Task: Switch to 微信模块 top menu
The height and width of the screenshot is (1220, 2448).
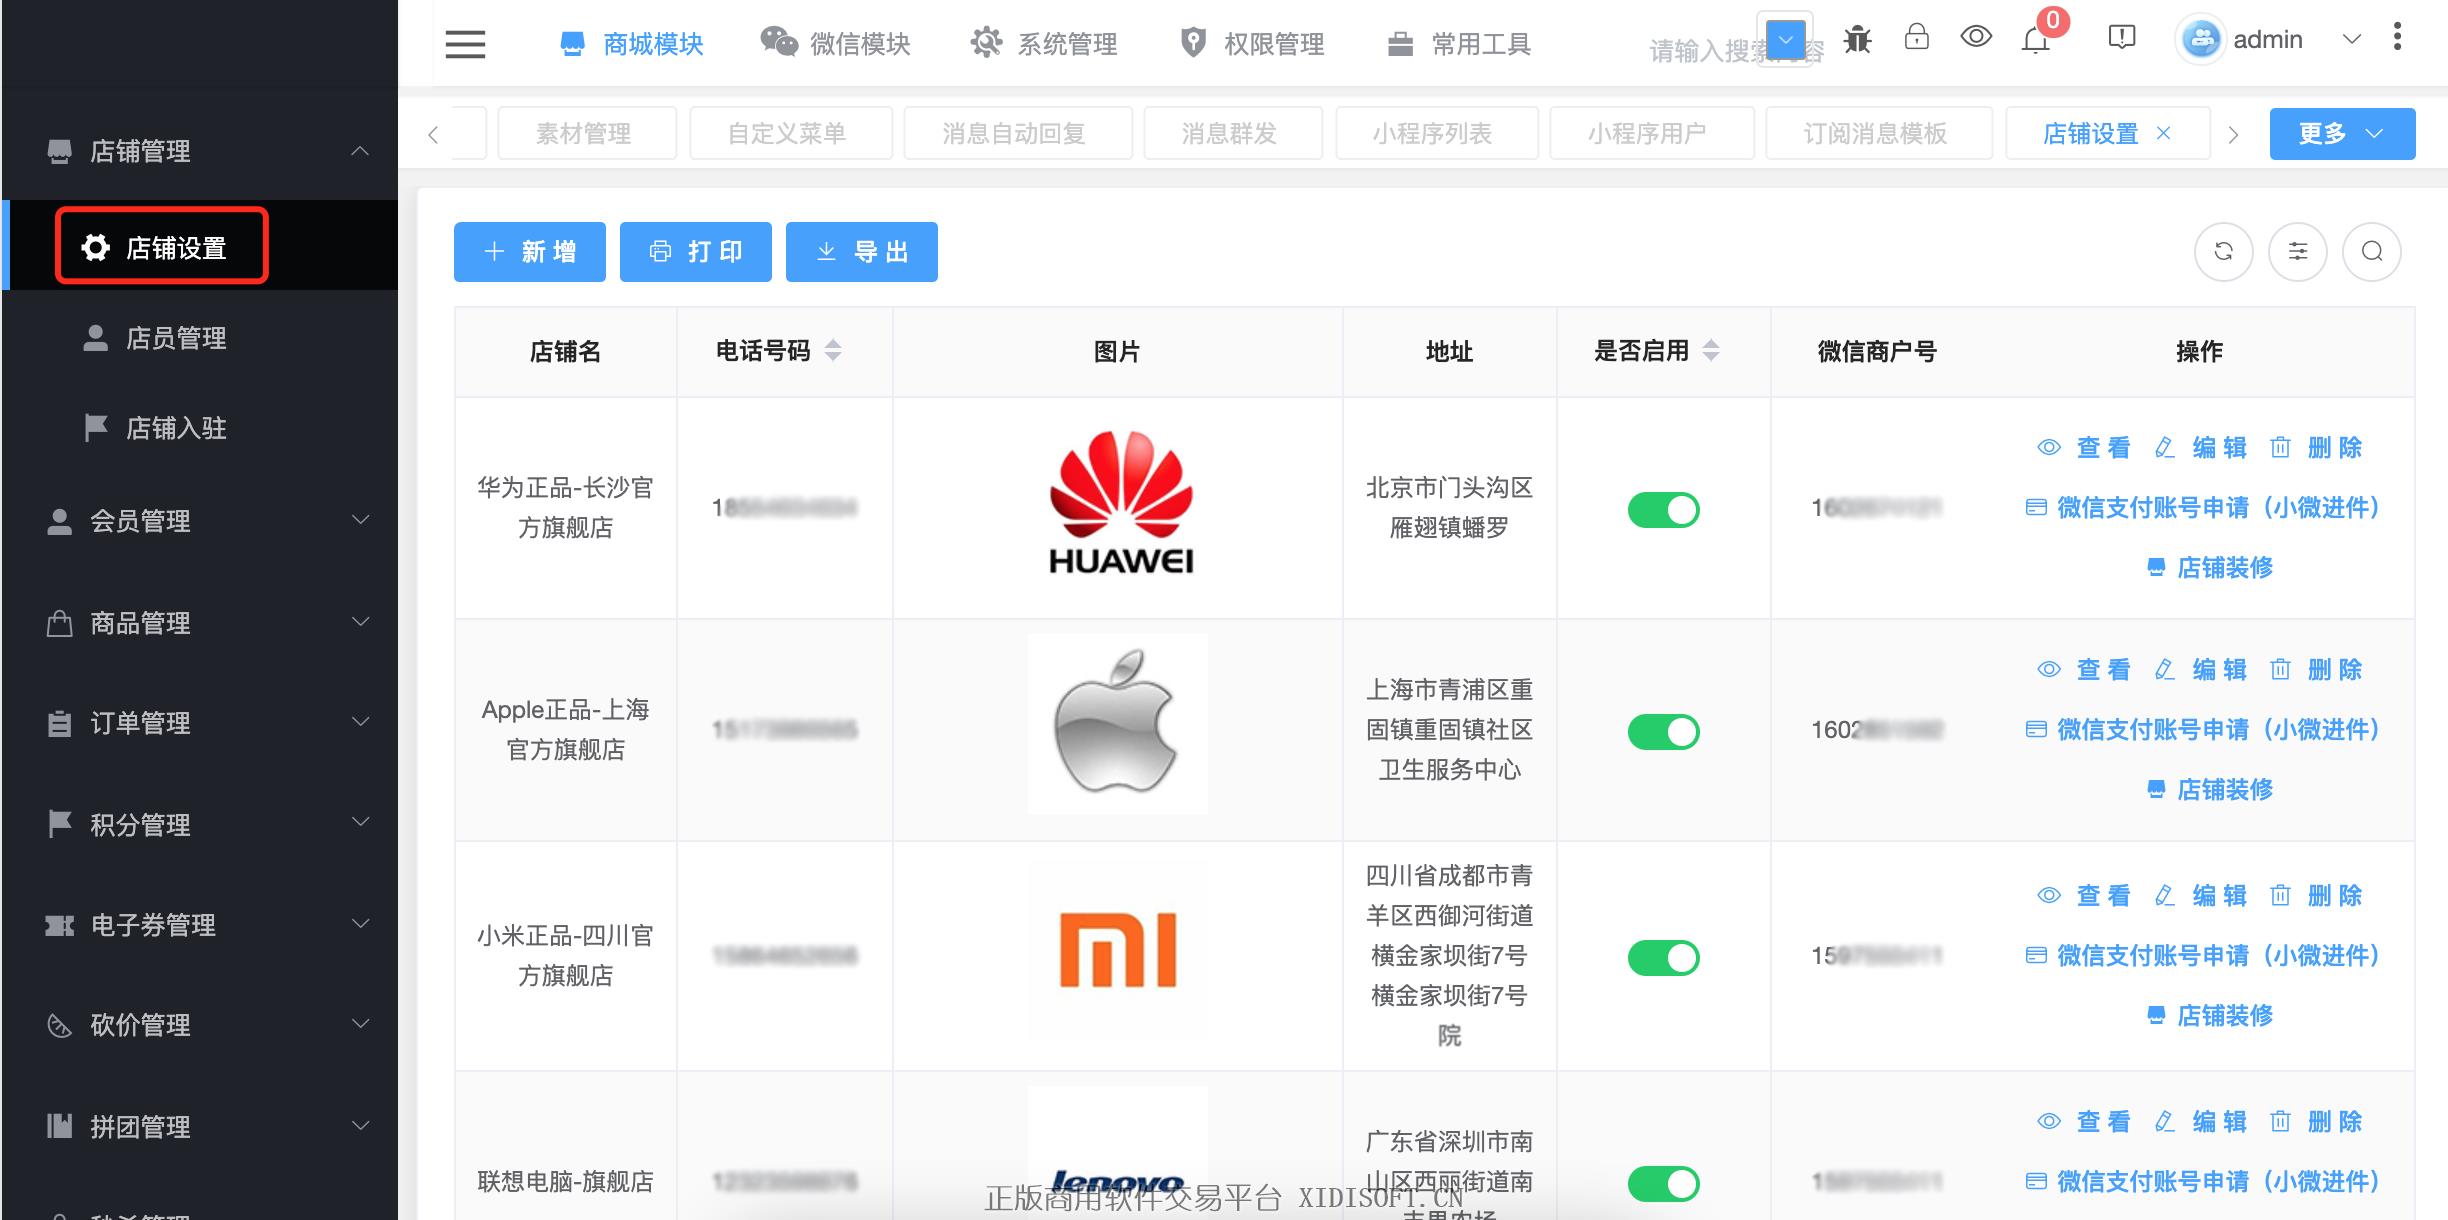Action: (x=835, y=44)
